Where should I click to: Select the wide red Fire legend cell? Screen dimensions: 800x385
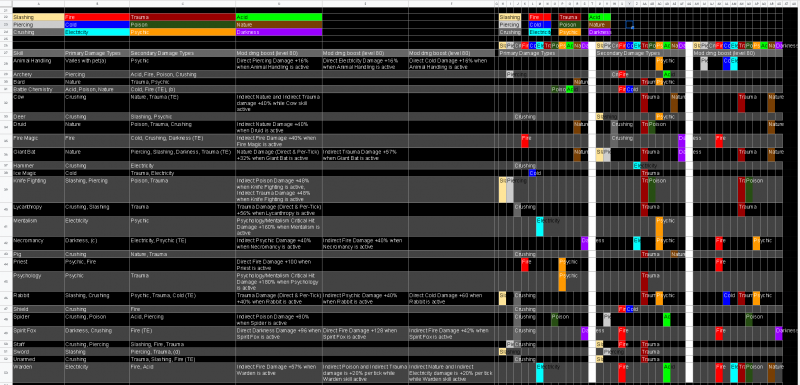tap(97, 17)
